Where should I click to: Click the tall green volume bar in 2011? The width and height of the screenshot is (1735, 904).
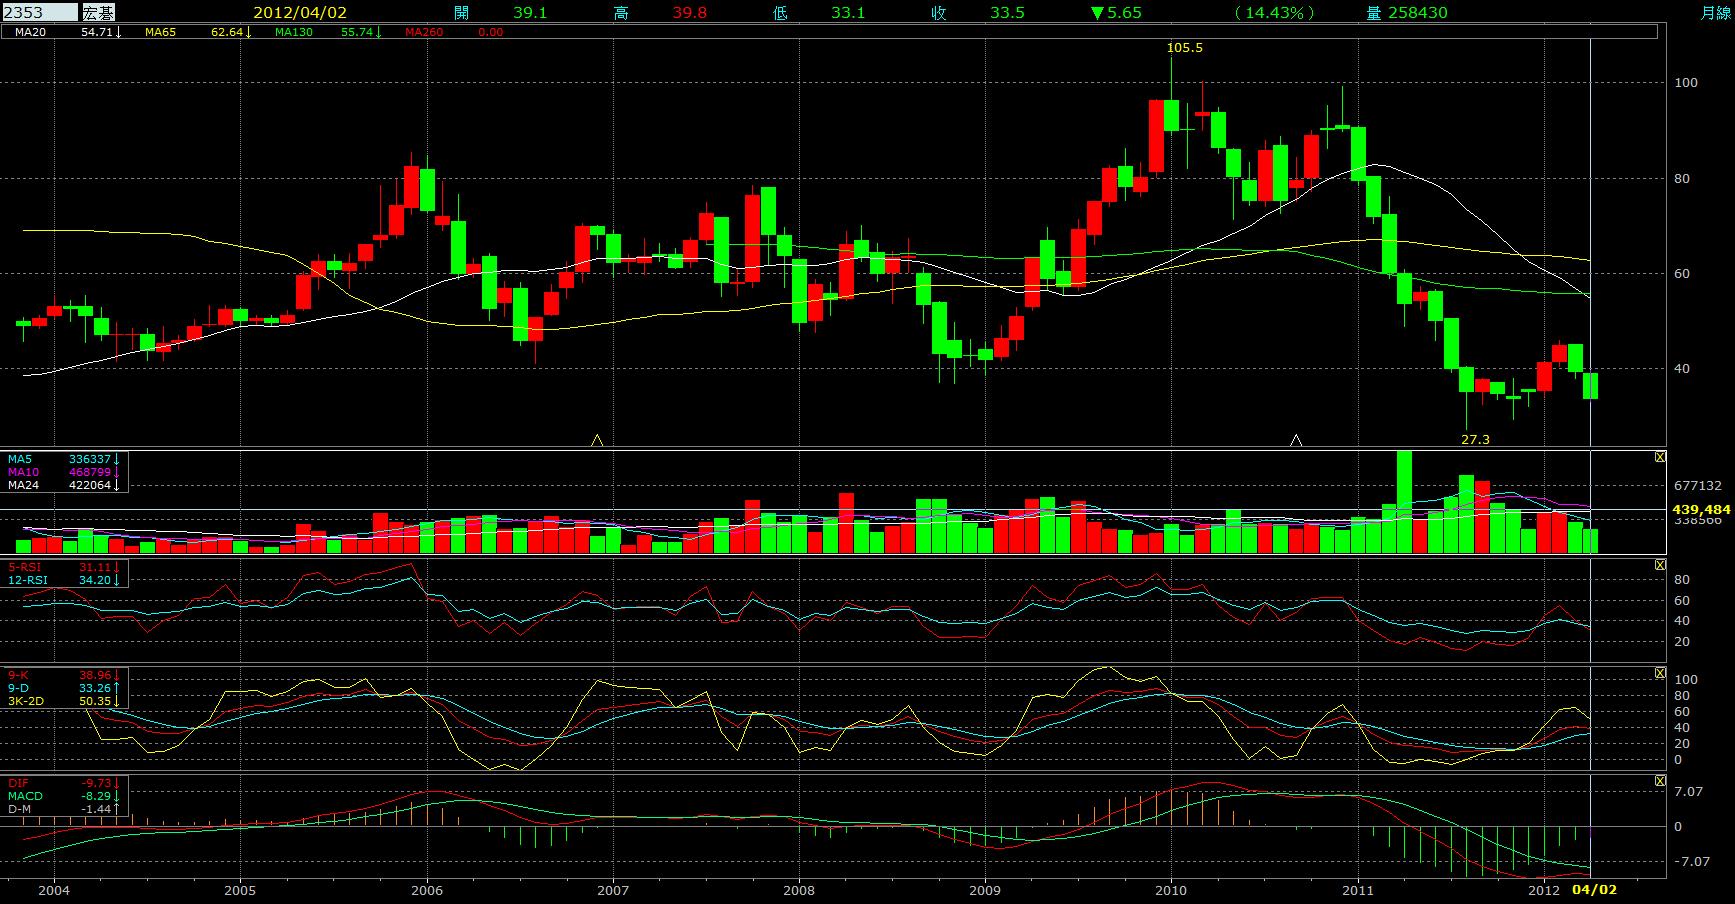click(1404, 502)
